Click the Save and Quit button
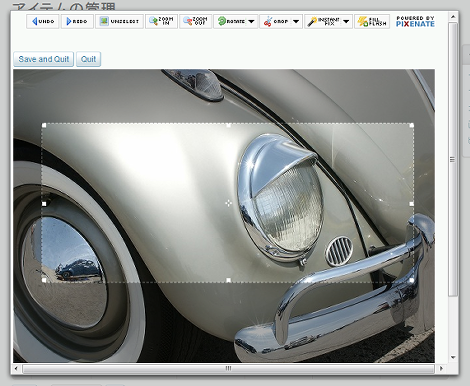 pos(44,59)
